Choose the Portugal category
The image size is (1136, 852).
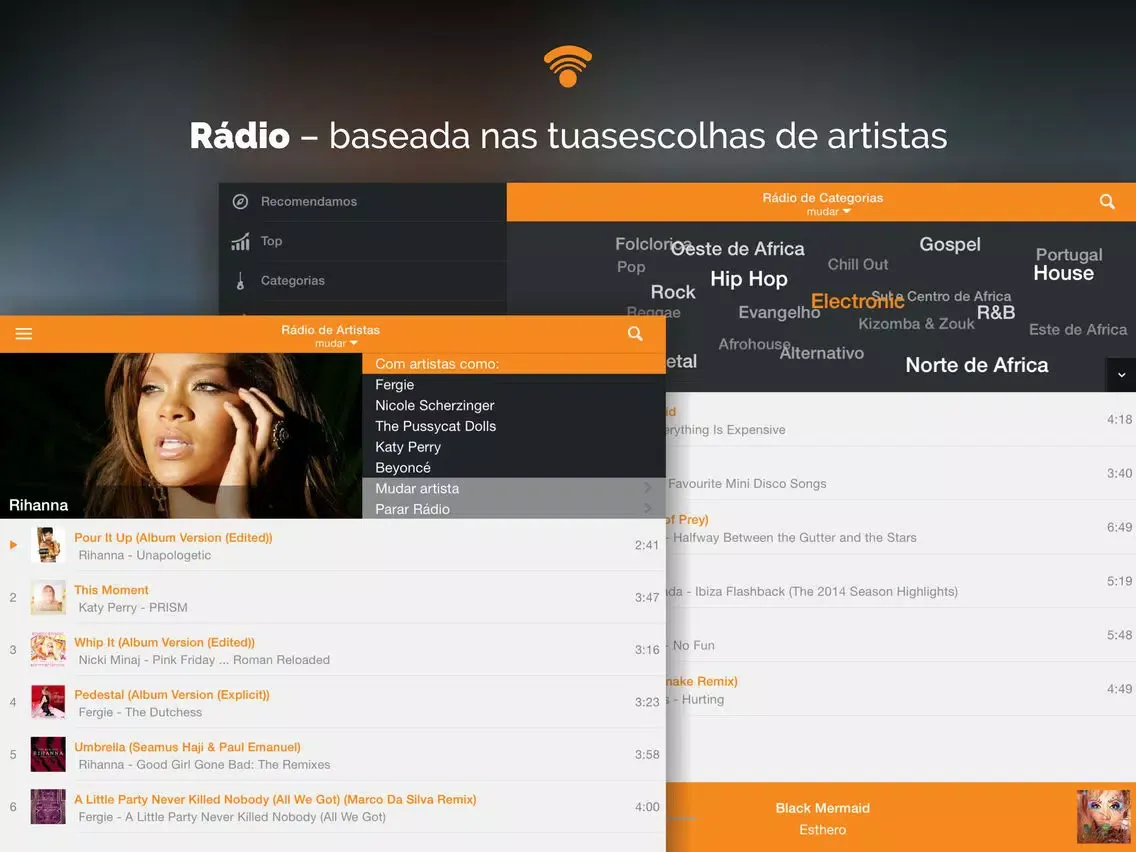1069,254
